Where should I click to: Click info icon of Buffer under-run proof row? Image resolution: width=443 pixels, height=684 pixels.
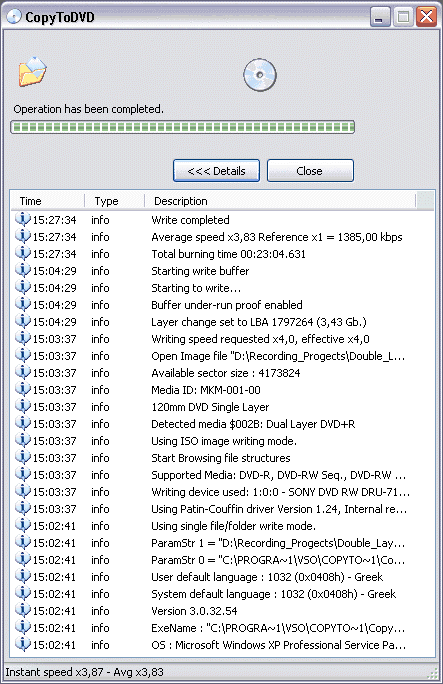[x=23, y=304]
